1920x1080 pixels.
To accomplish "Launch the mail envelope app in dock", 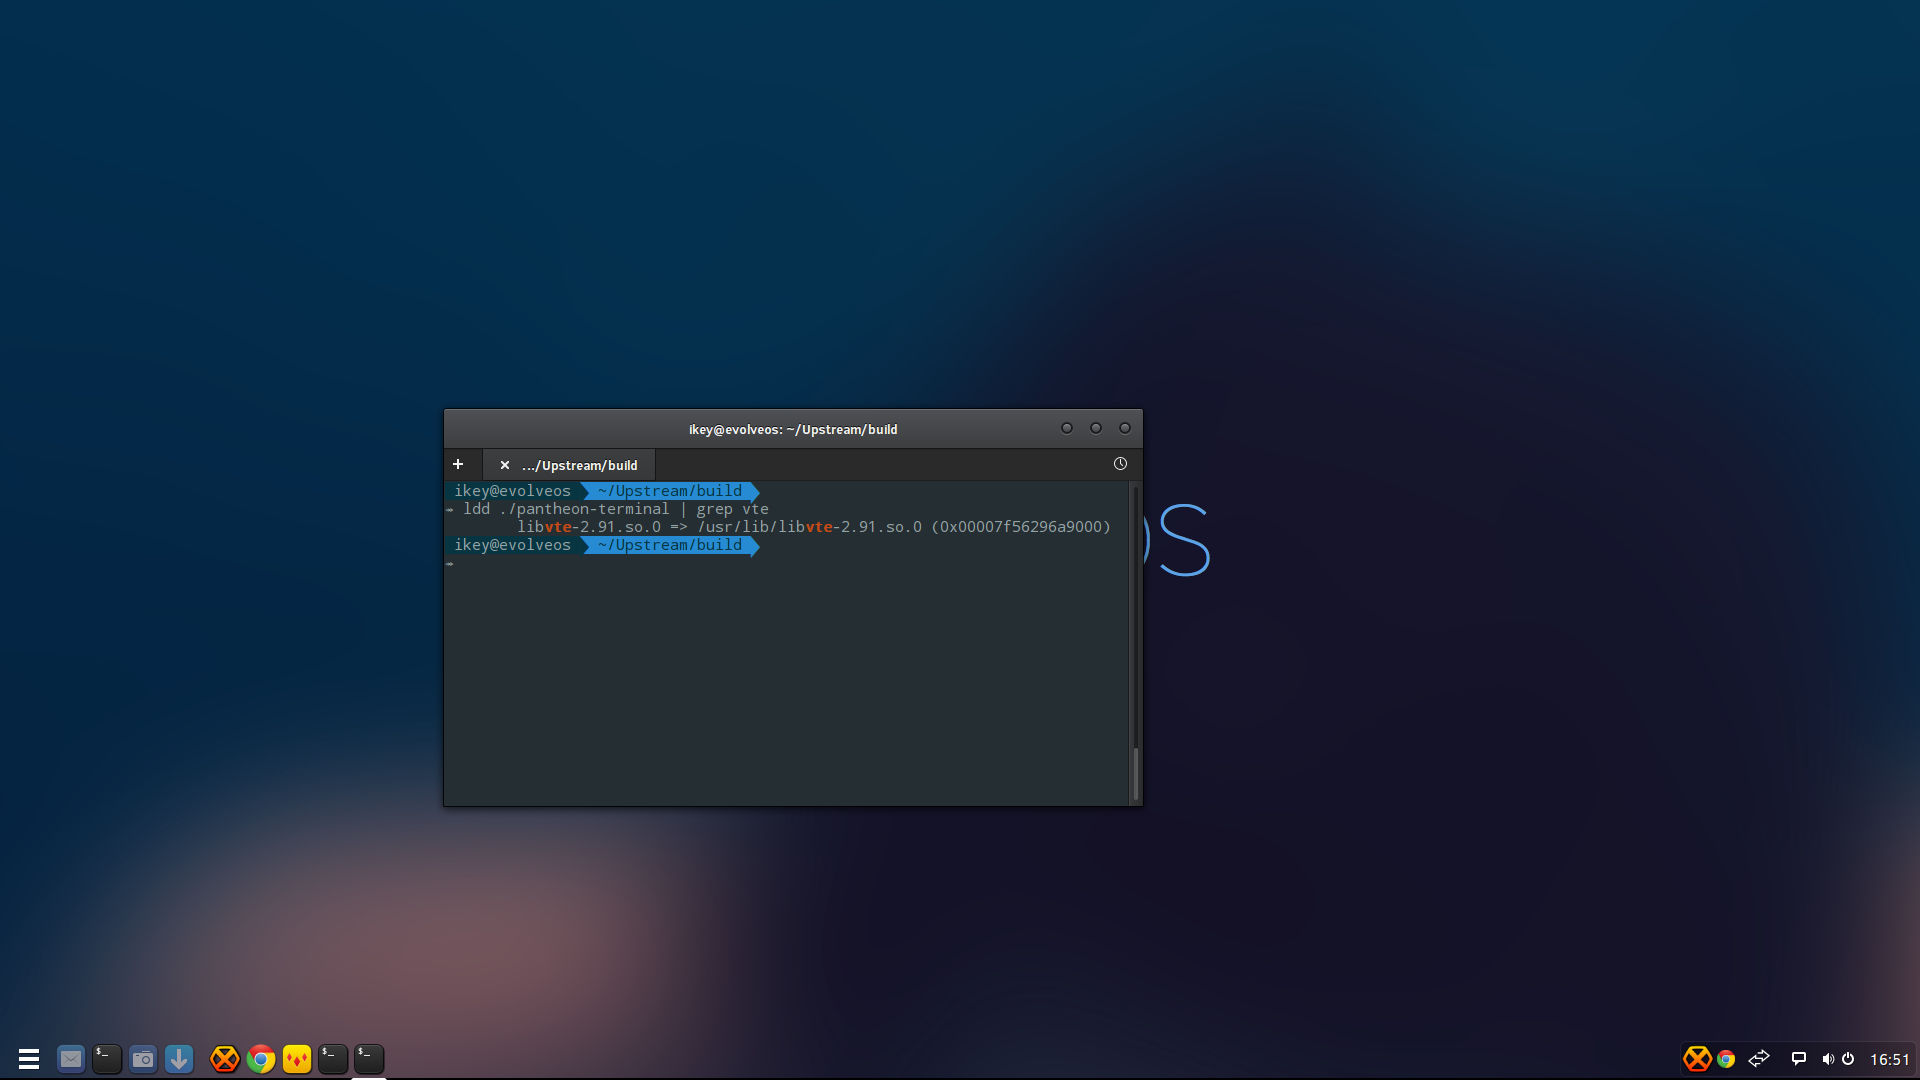I will [x=71, y=1059].
